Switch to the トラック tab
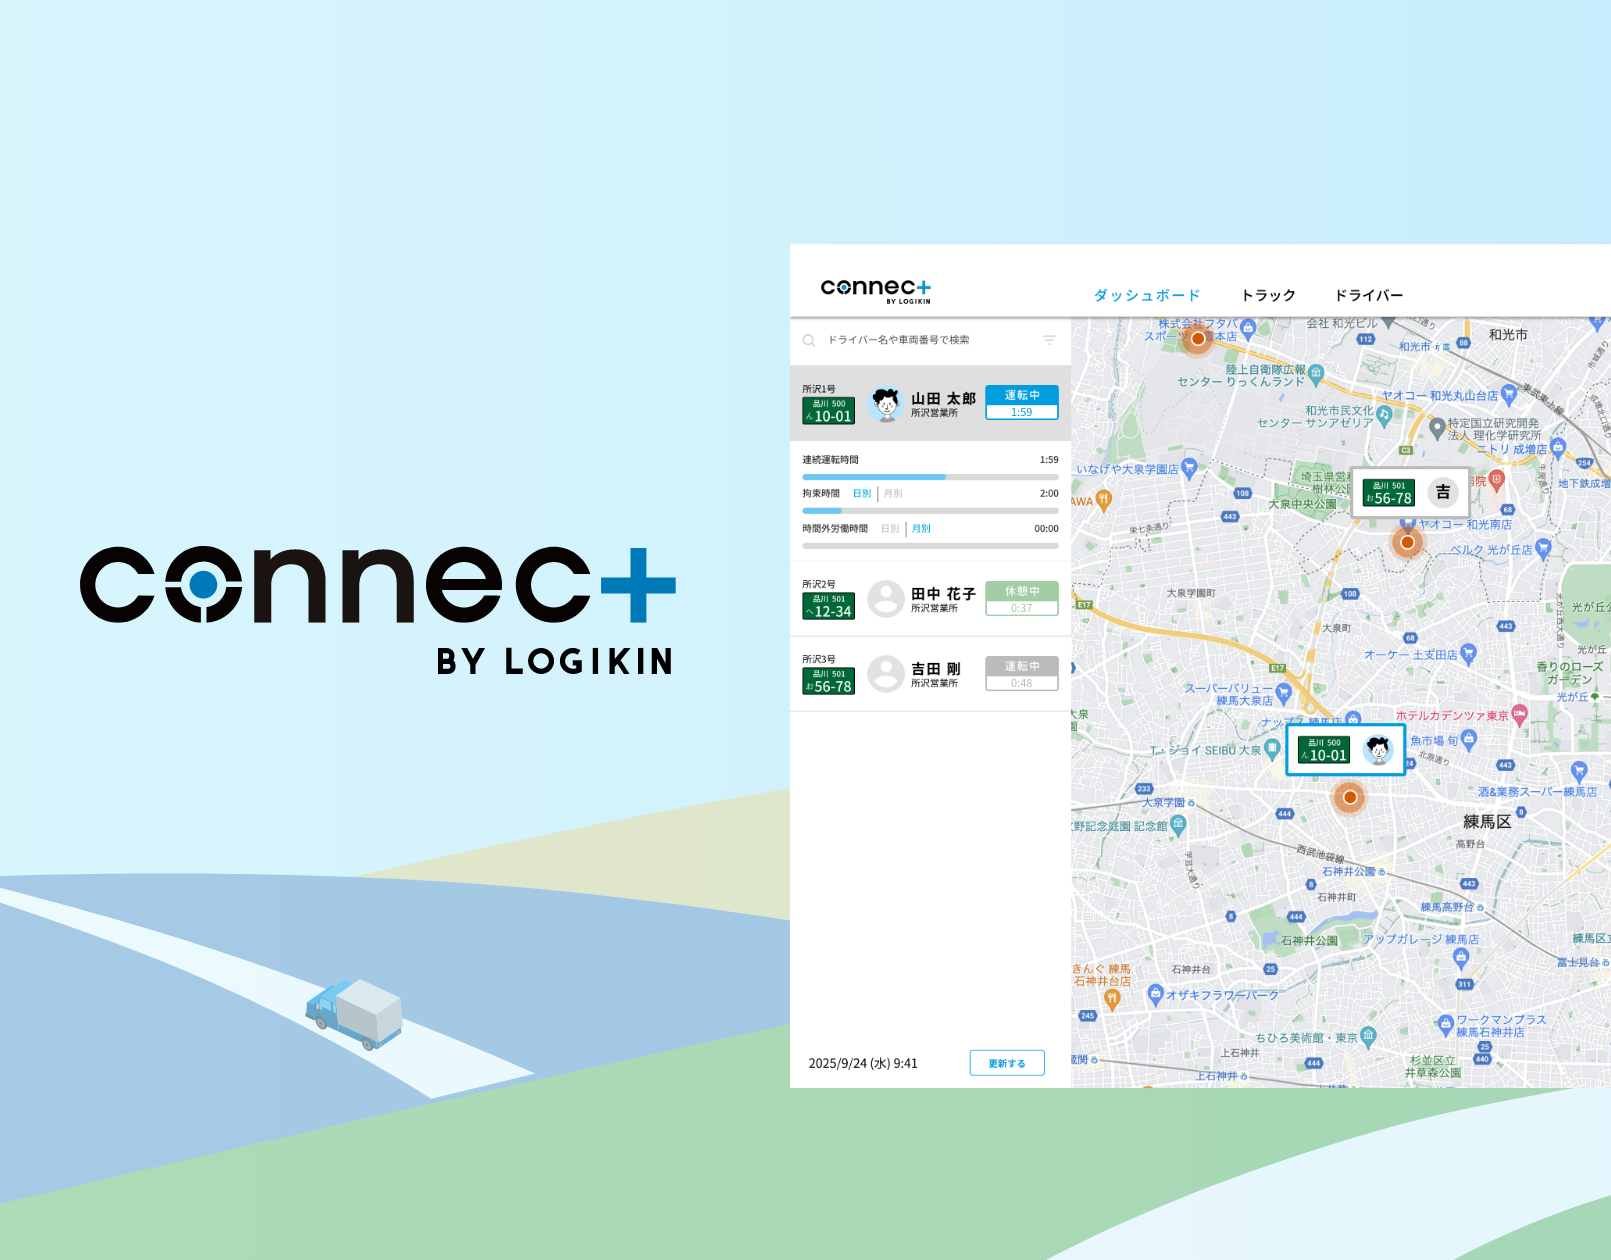This screenshot has width=1611, height=1260. click(x=1268, y=295)
